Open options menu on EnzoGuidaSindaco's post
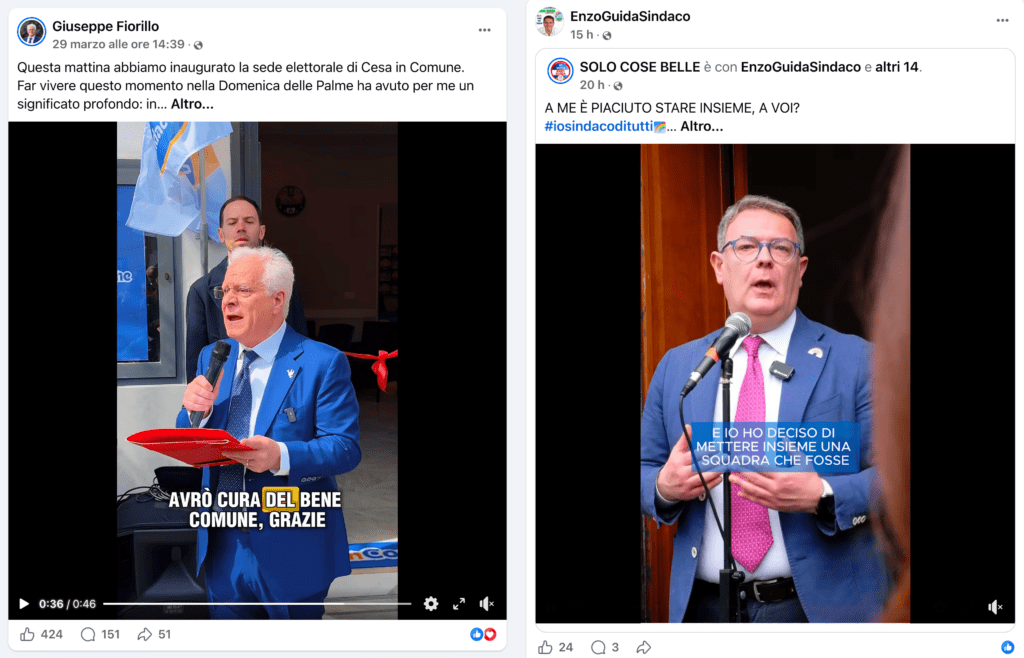 [1002, 20]
